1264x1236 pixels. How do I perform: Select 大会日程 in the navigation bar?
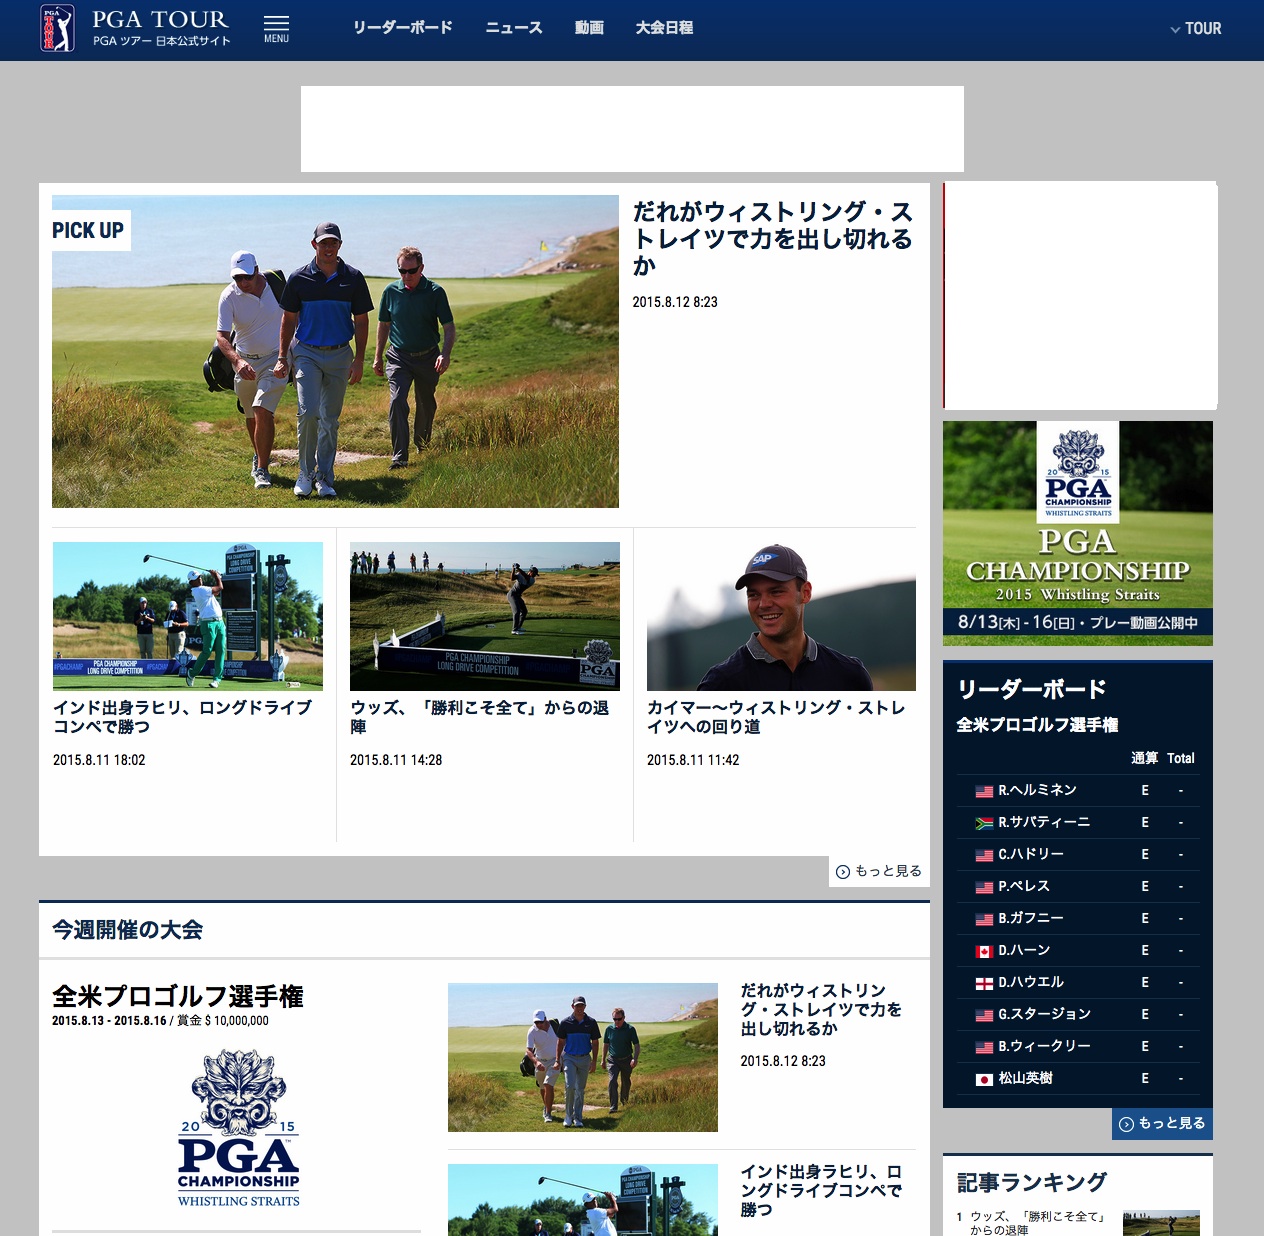pyautogui.click(x=664, y=28)
